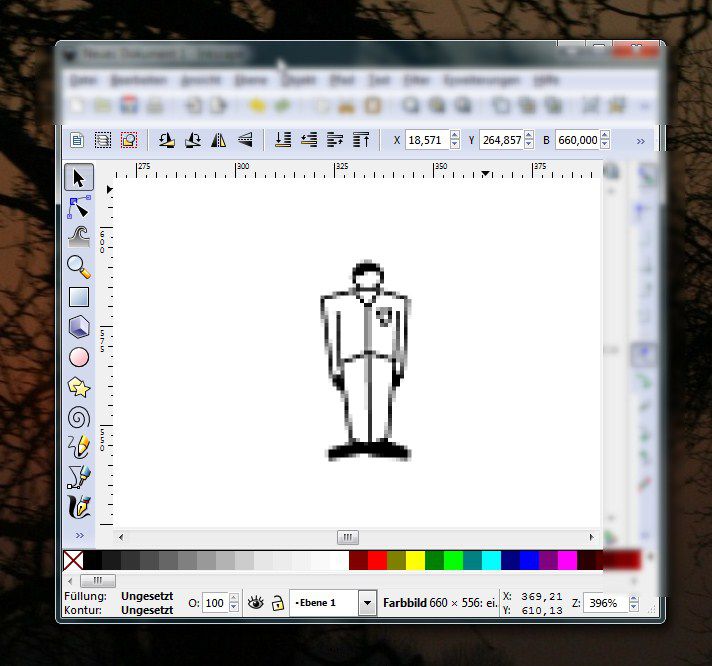Screen dimensions: 712x666
Task: Increase opacity with up stepper
Action: pyautogui.click(x=233, y=598)
